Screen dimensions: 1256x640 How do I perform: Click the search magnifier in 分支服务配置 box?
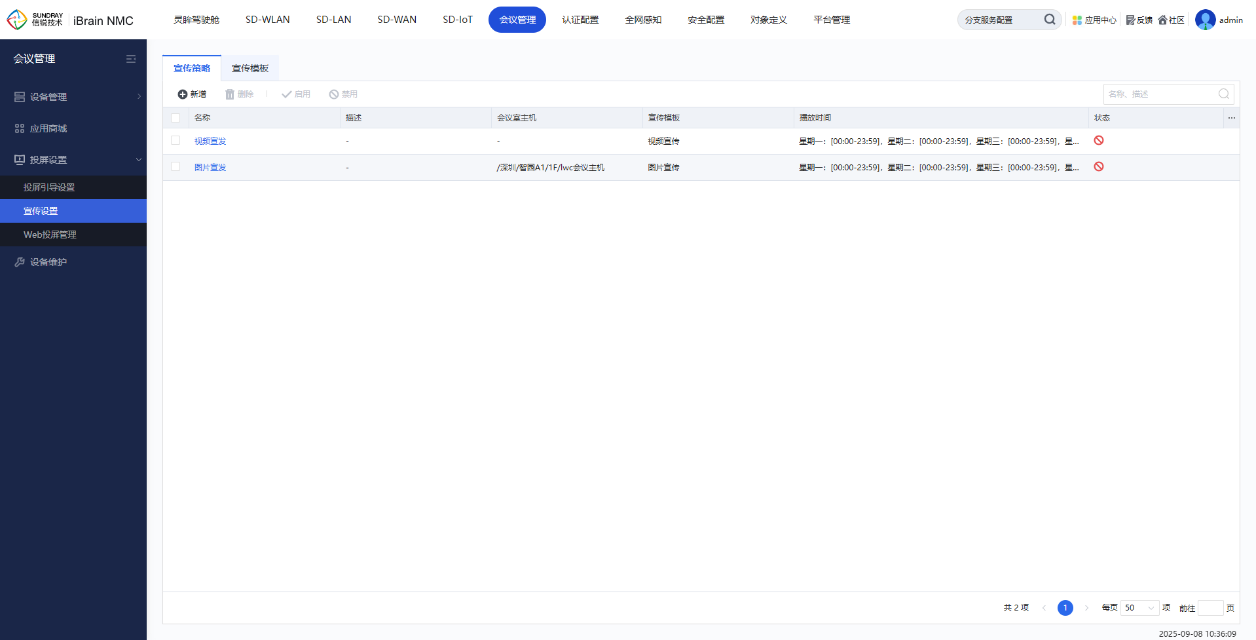click(x=1049, y=19)
